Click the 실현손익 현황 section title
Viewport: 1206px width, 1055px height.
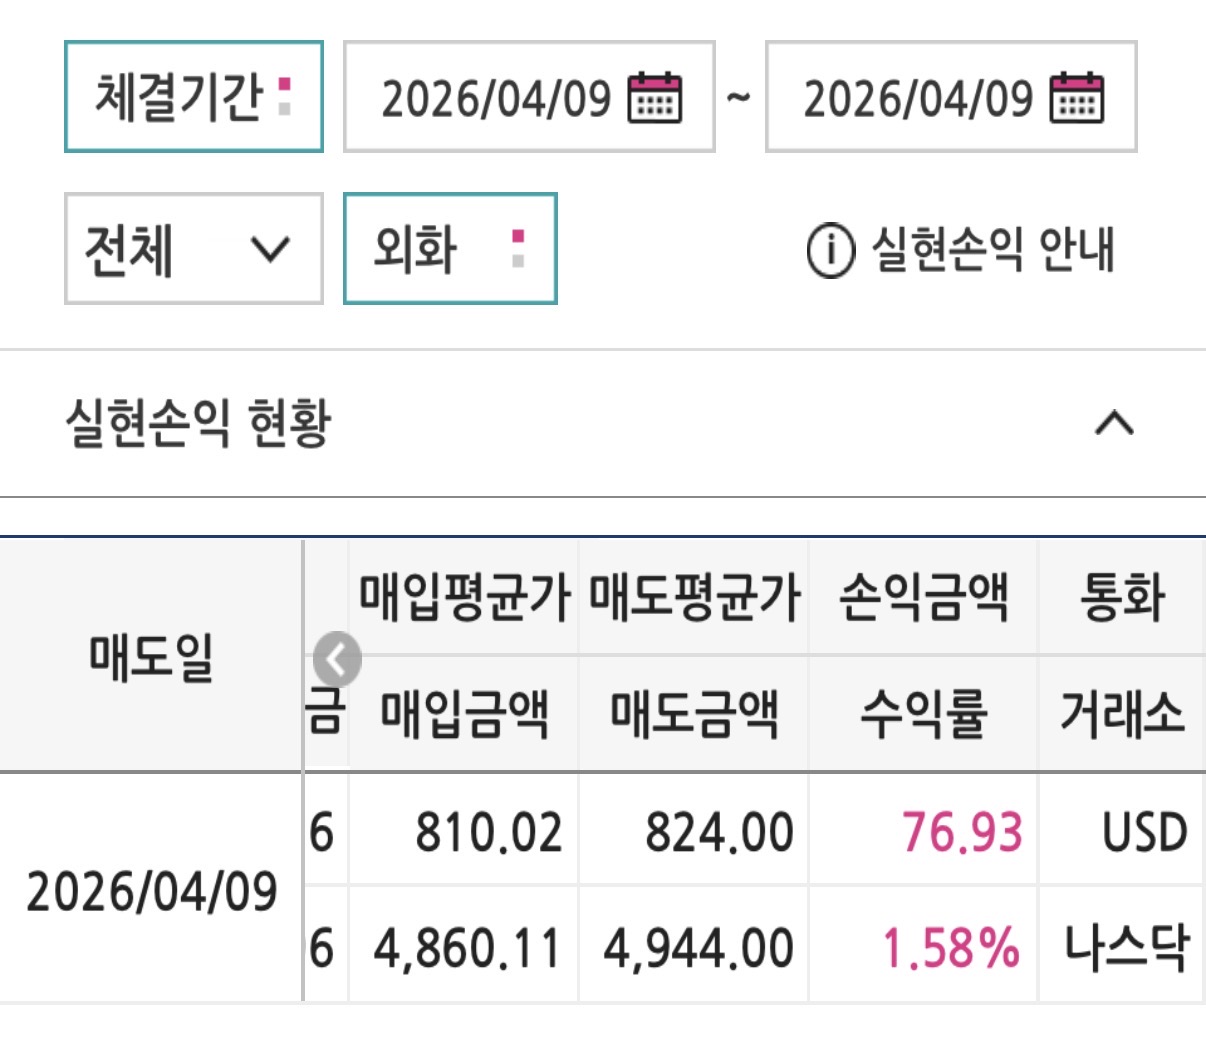(197, 424)
